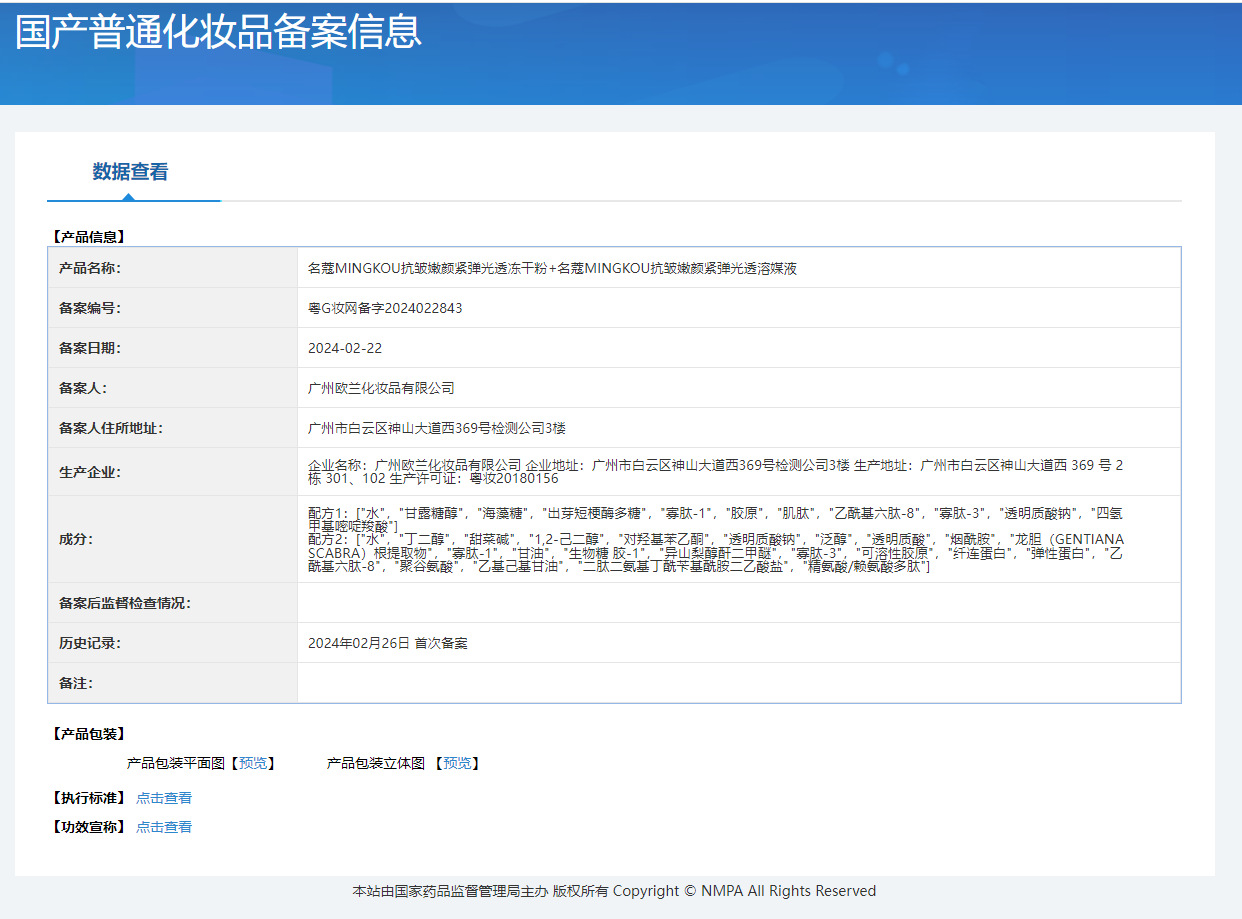The width and height of the screenshot is (1242, 919).
Task: Click the 生产企业 label cell
Action: coord(173,472)
